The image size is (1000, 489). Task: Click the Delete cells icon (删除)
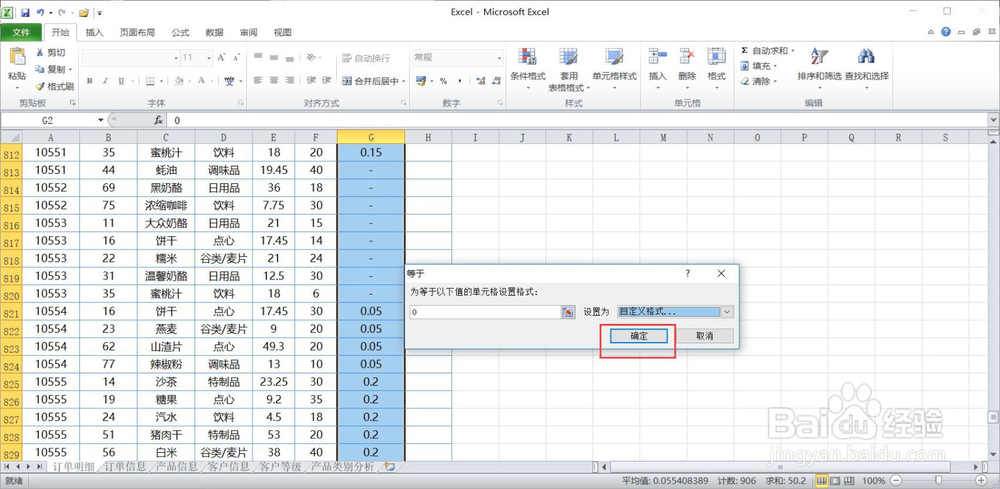[x=687, y=57]
